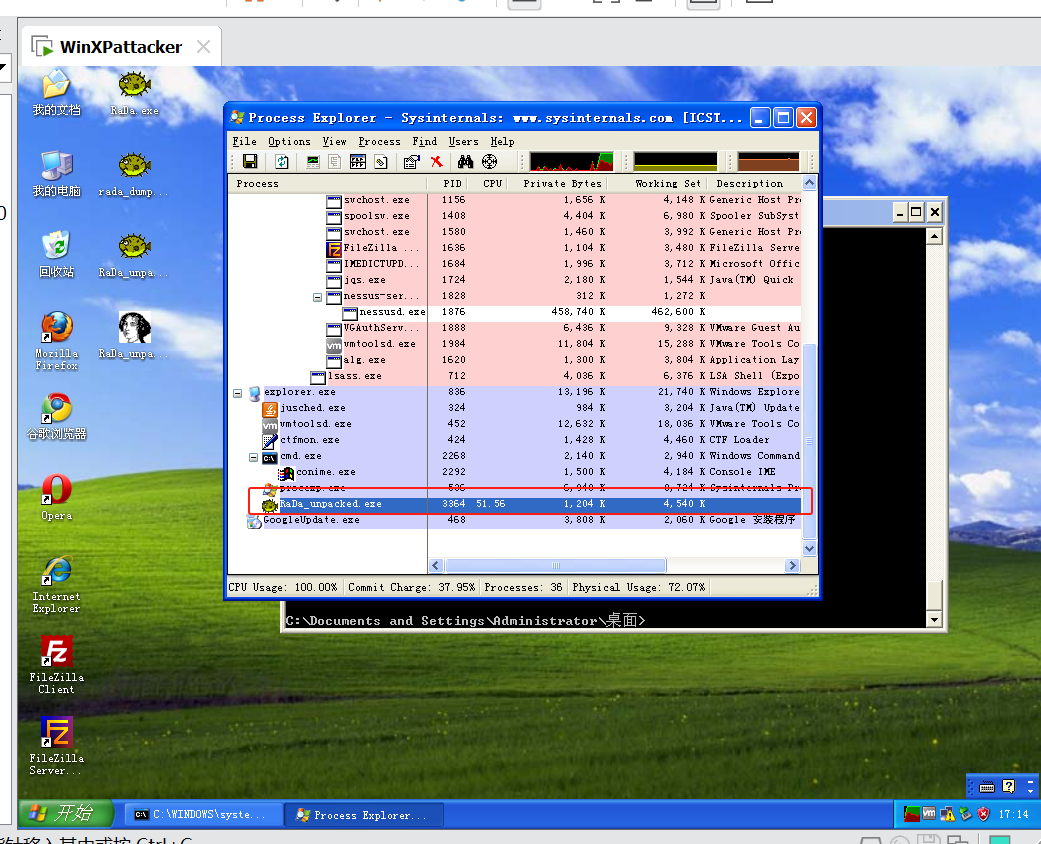Collapse the cmd.exe tree node
Screen dimensions: 1041x844
click(x=253, y=457)
